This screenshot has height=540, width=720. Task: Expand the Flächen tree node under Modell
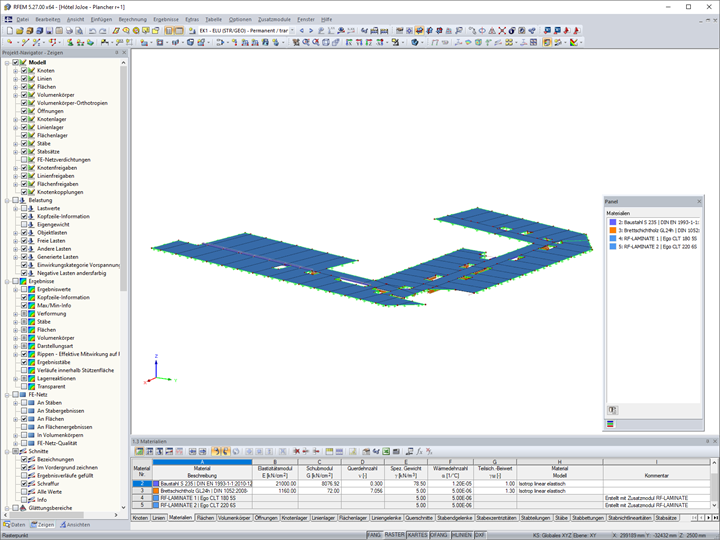pyautogui.click(x=16, y=87)
